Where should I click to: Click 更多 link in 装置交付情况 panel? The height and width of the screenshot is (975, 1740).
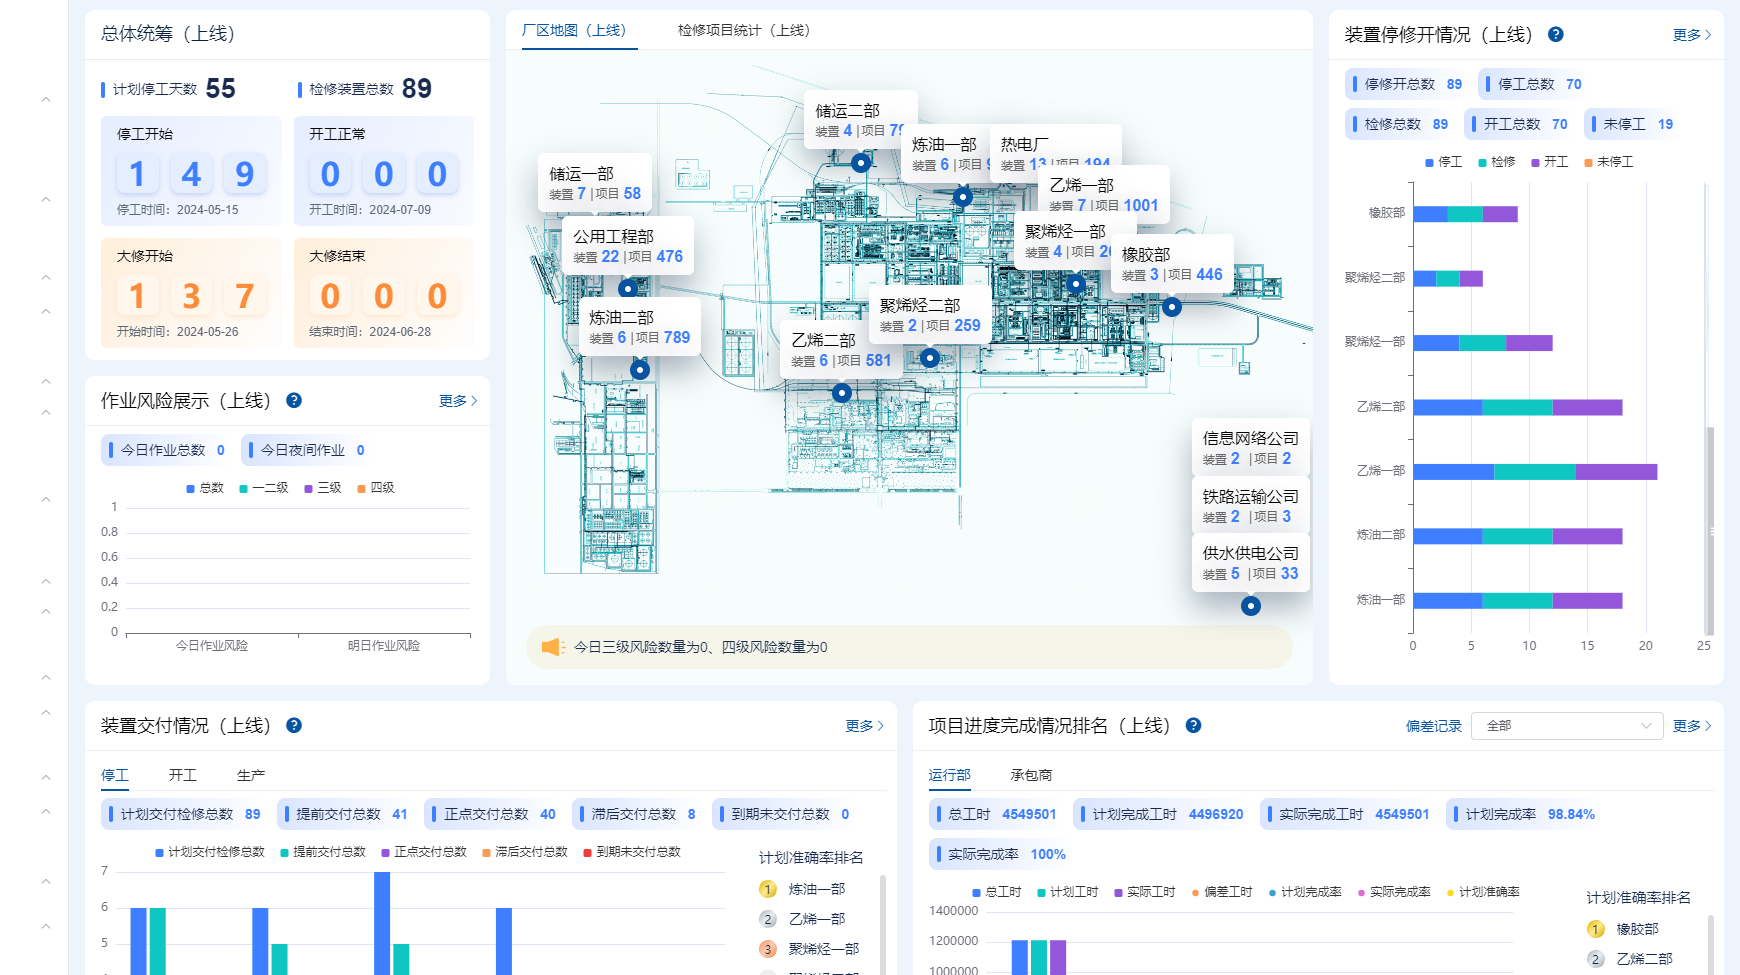(x=863, y=726)
